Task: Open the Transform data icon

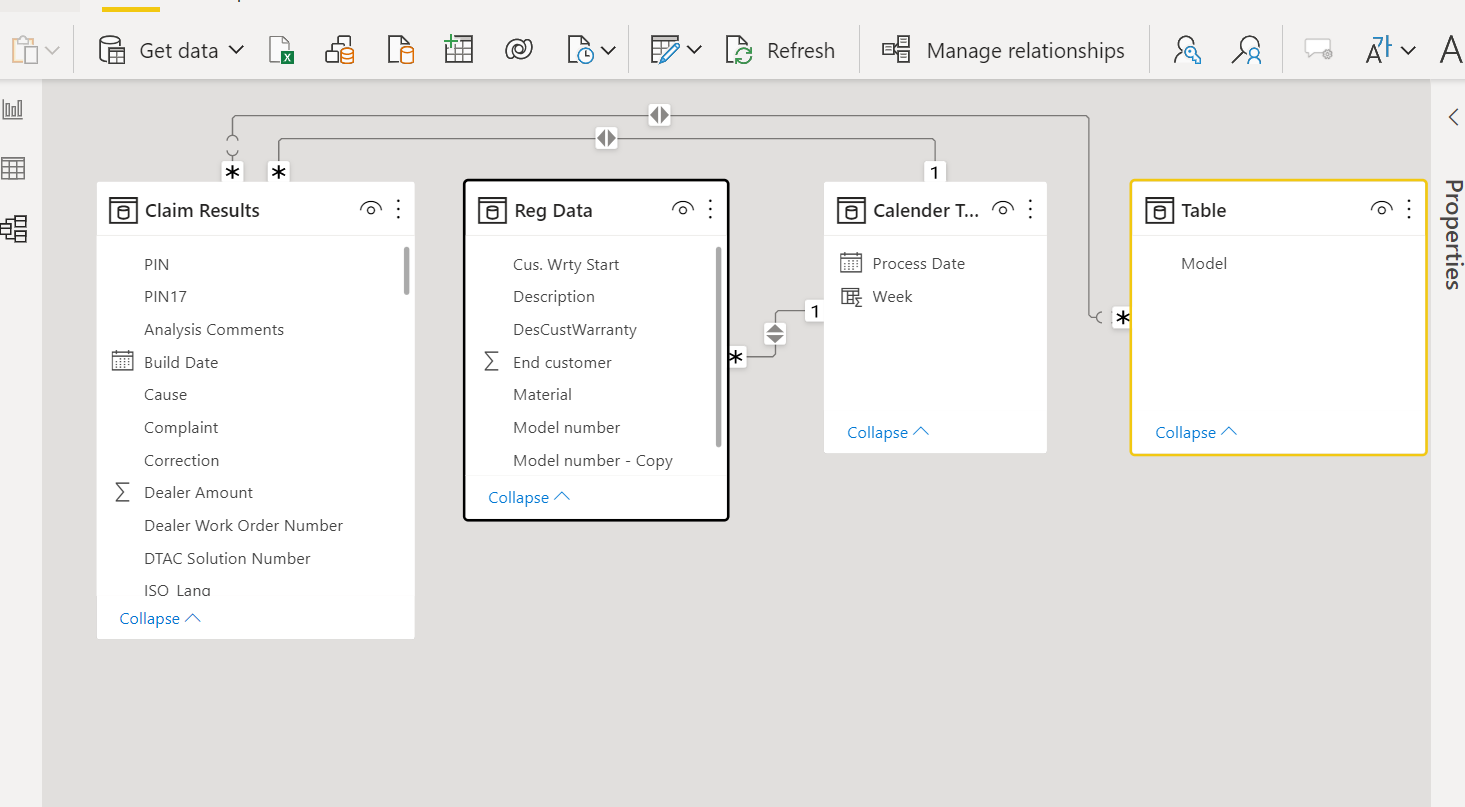Action: tap(665, 50)
